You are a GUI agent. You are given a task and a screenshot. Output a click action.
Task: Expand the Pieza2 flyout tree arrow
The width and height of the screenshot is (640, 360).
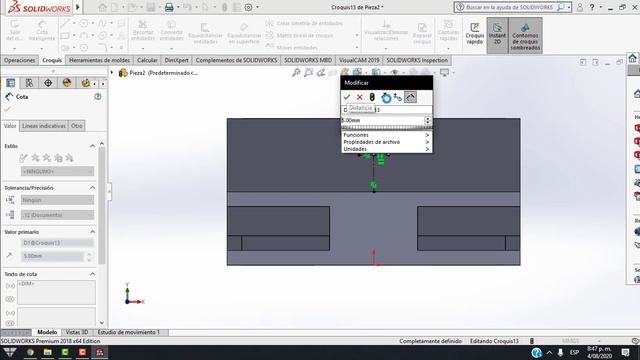(x=112, y=73)
